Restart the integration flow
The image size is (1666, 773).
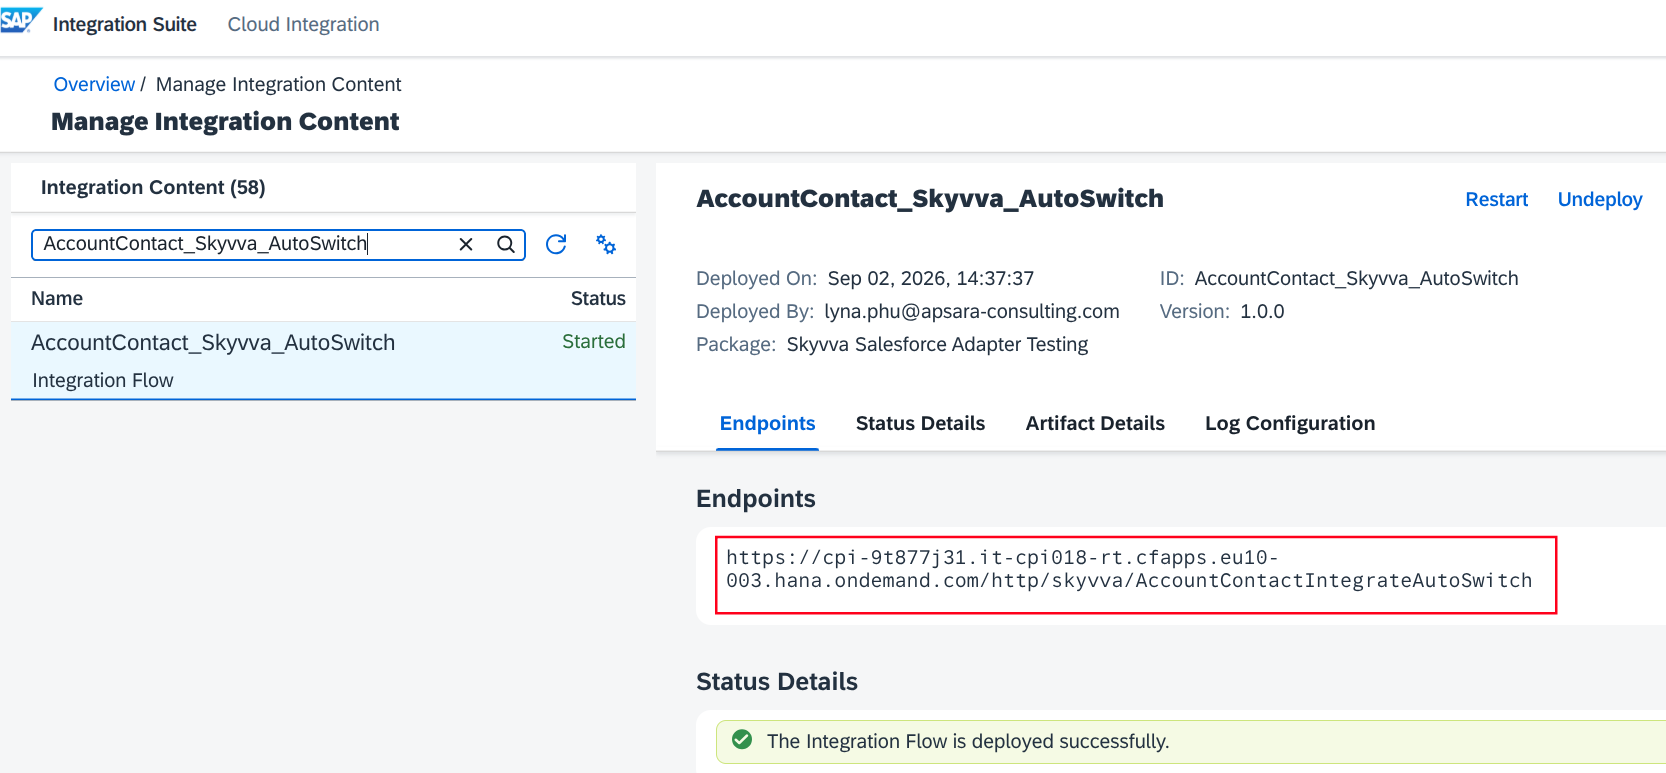[x=1497, y=199]
